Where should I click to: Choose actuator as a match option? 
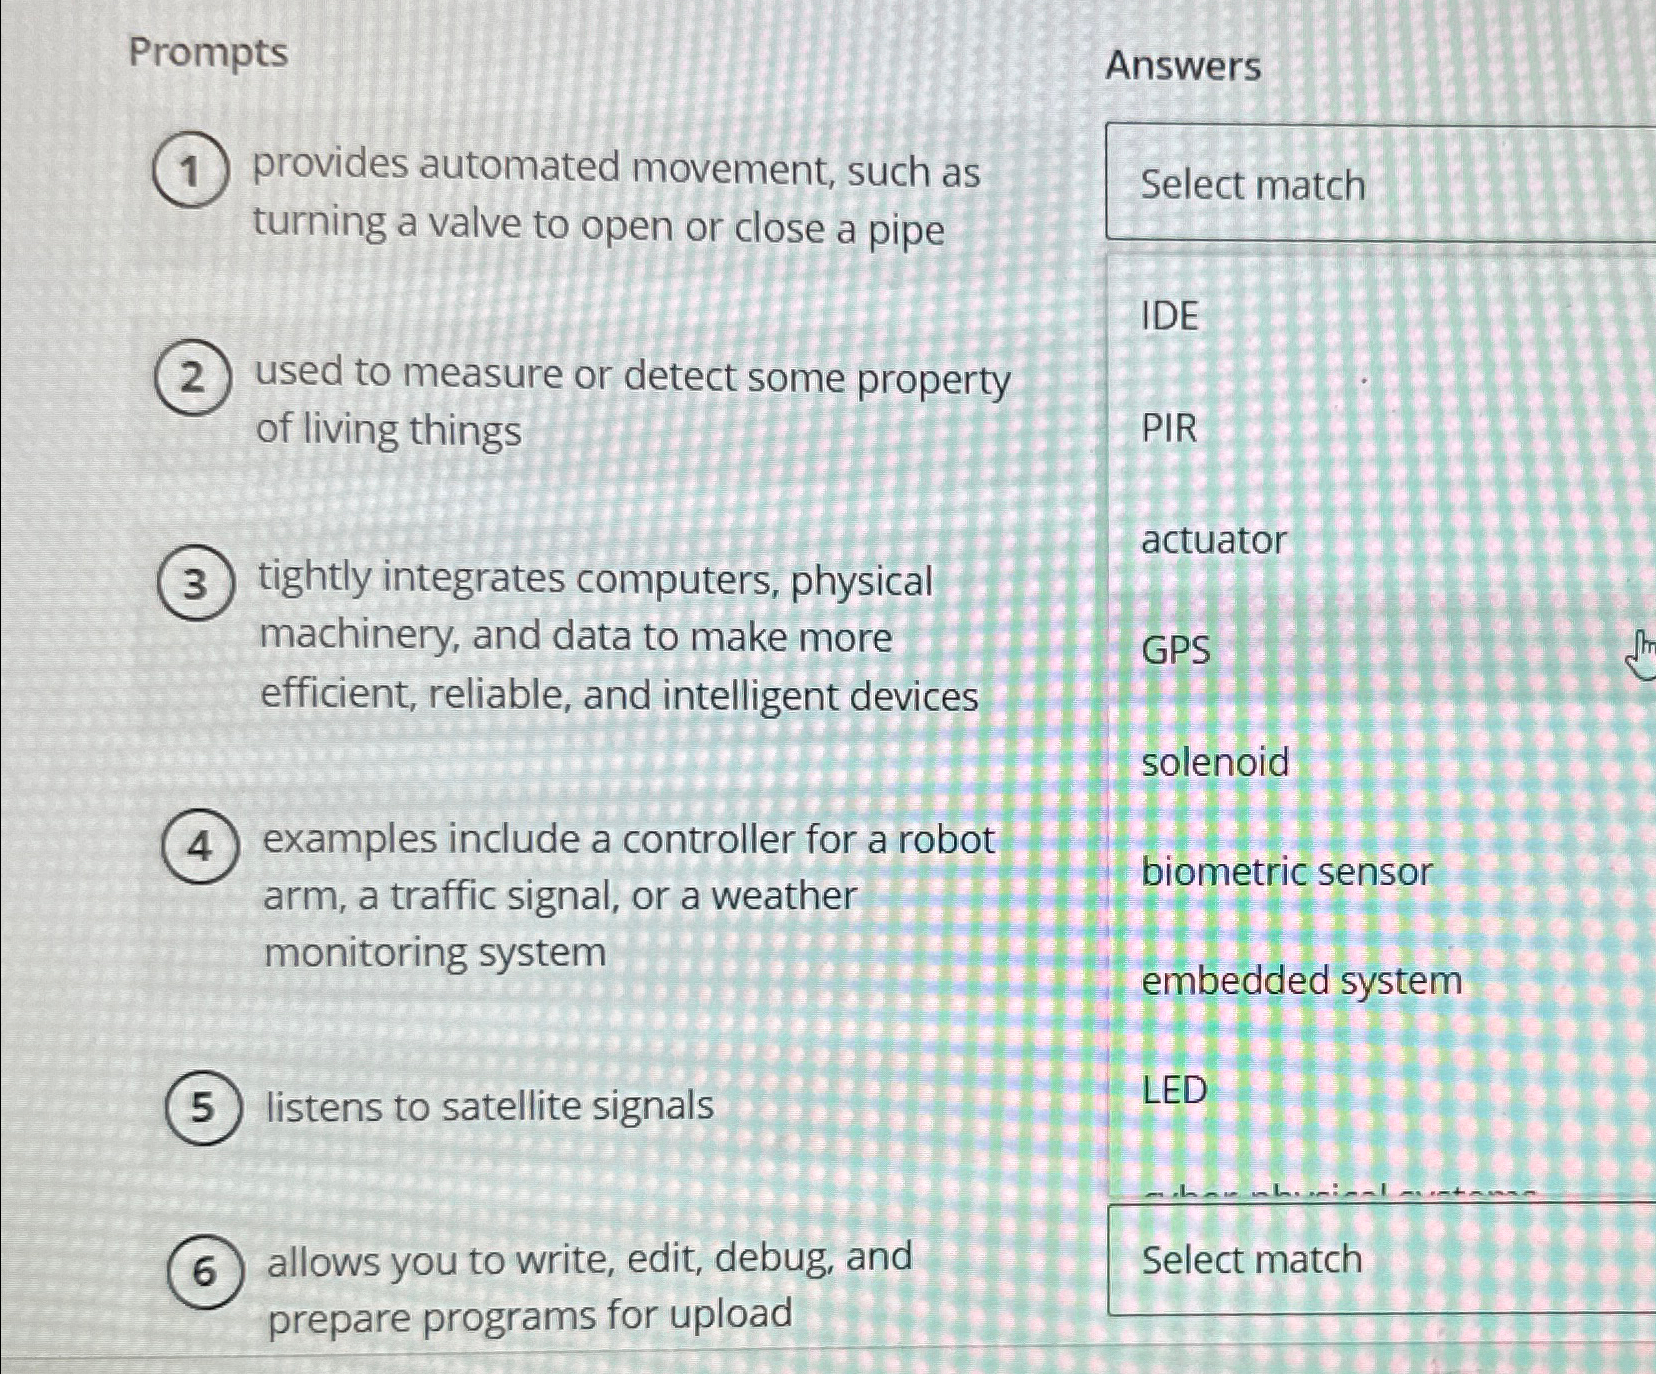click(x=1213, y=541)
